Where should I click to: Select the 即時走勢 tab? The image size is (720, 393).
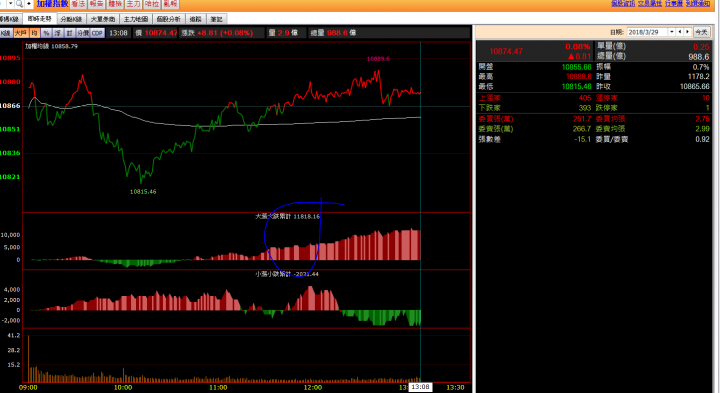40,19
